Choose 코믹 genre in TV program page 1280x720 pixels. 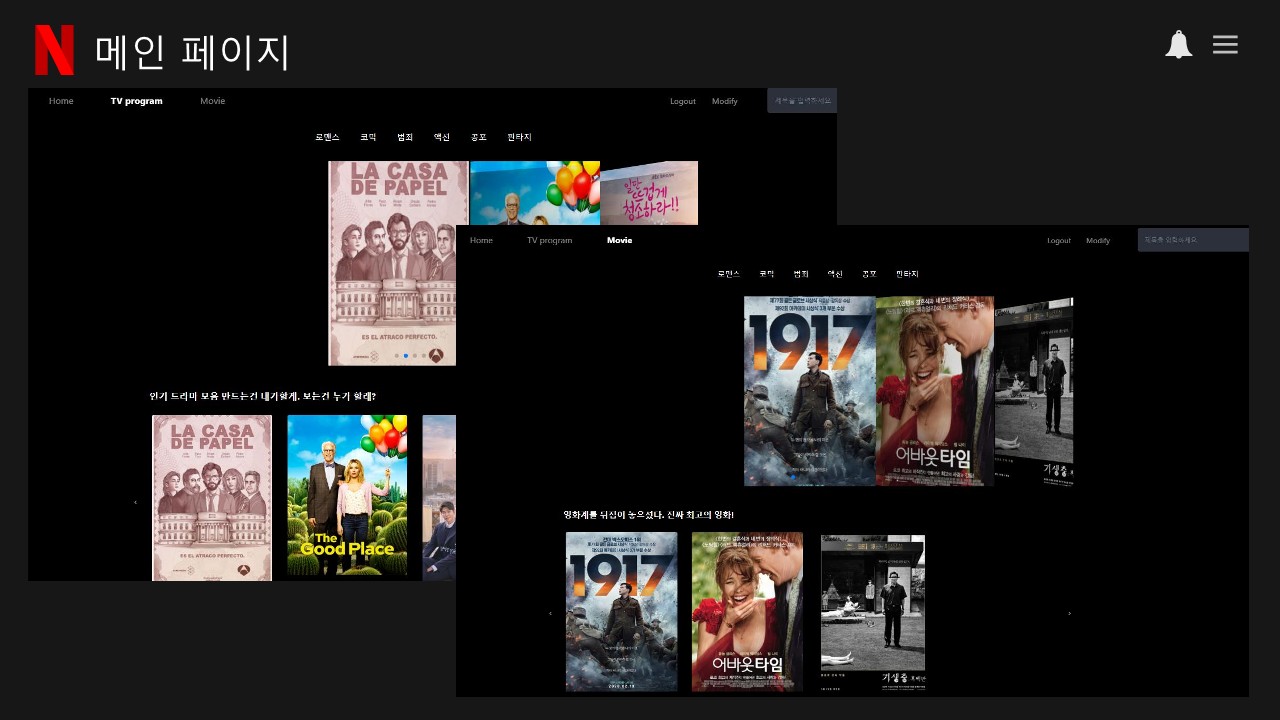click(368, 137)
